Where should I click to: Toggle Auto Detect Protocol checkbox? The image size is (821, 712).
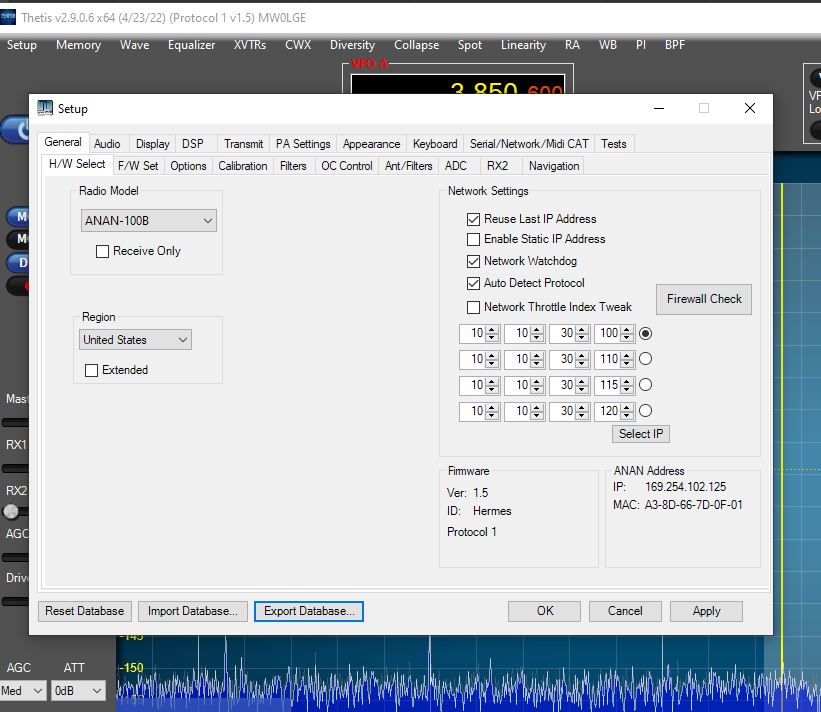[x=473, y=283]
